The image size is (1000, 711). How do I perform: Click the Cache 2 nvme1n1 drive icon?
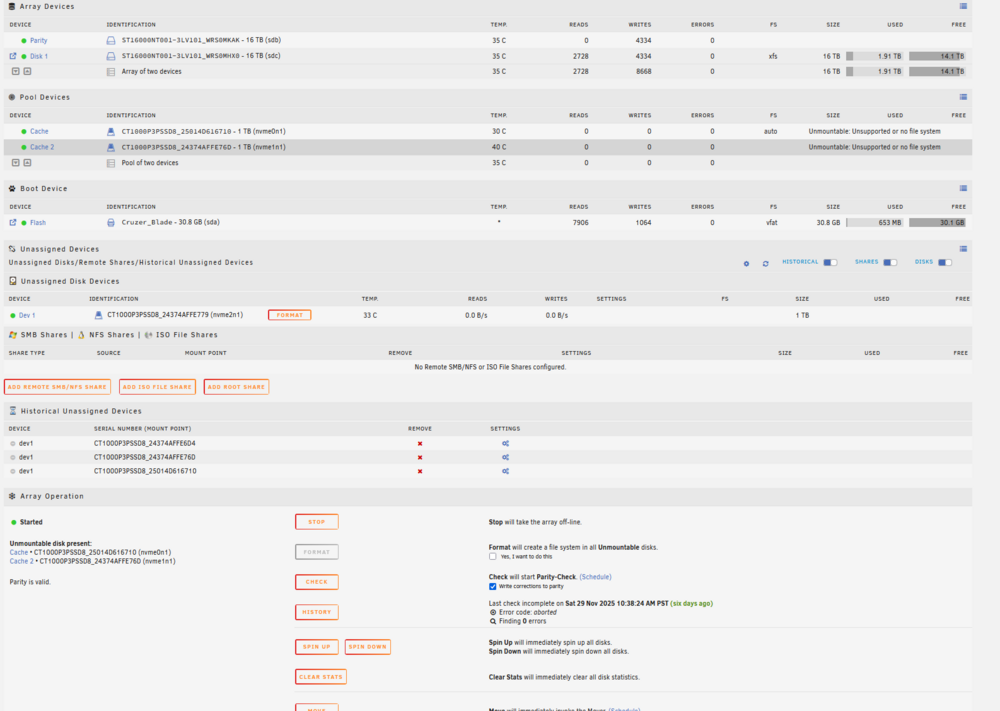pos(111,147)
